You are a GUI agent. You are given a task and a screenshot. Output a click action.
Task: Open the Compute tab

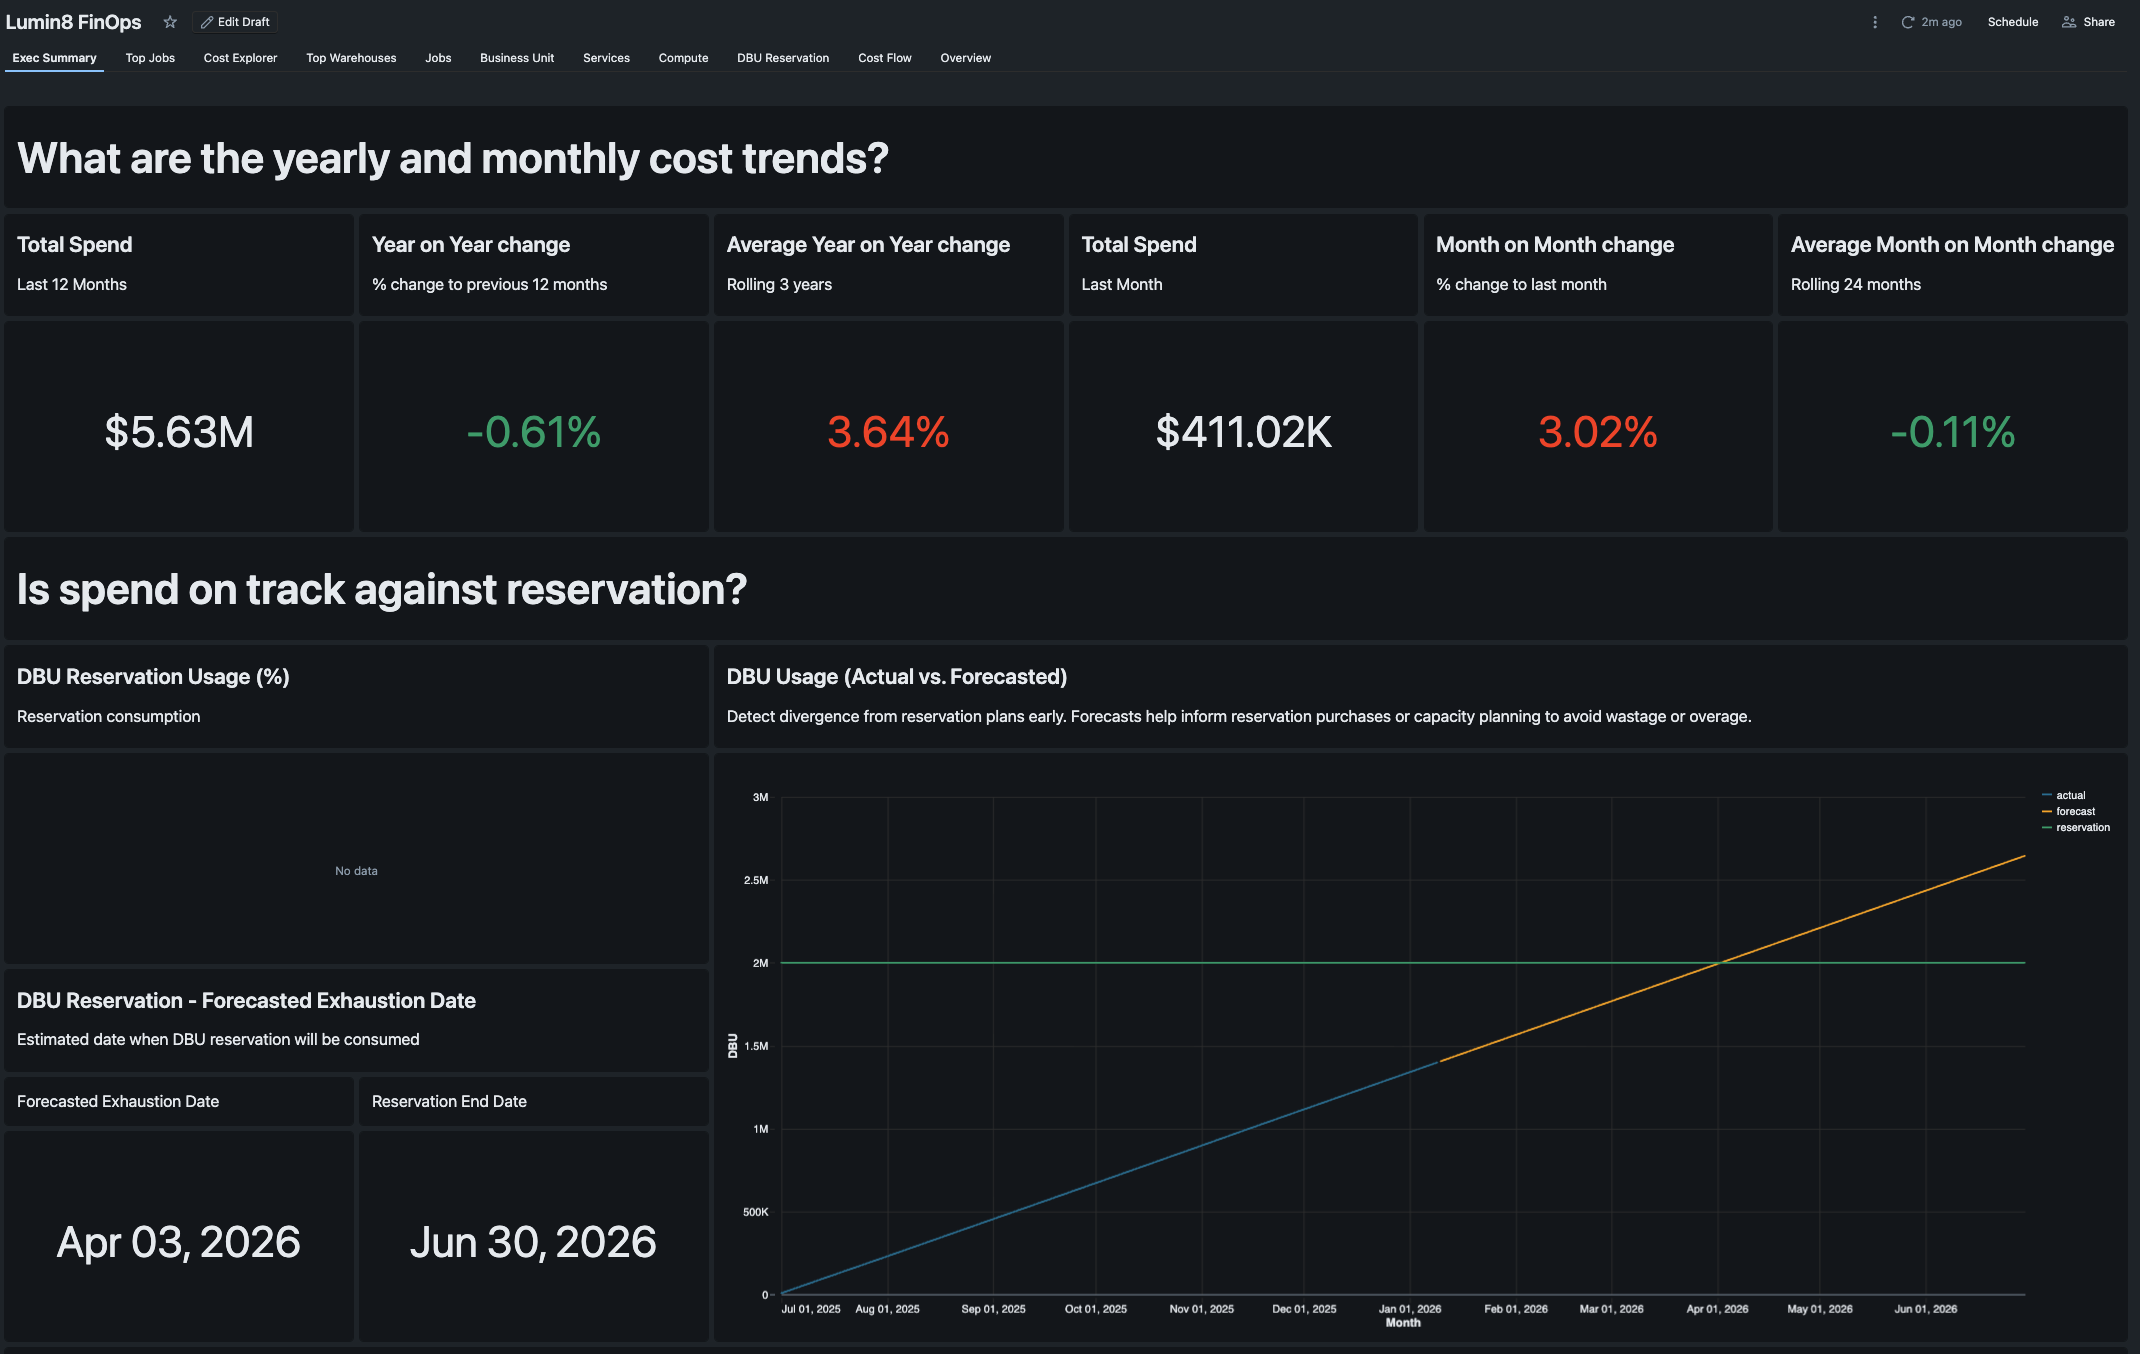pos(683,58)
